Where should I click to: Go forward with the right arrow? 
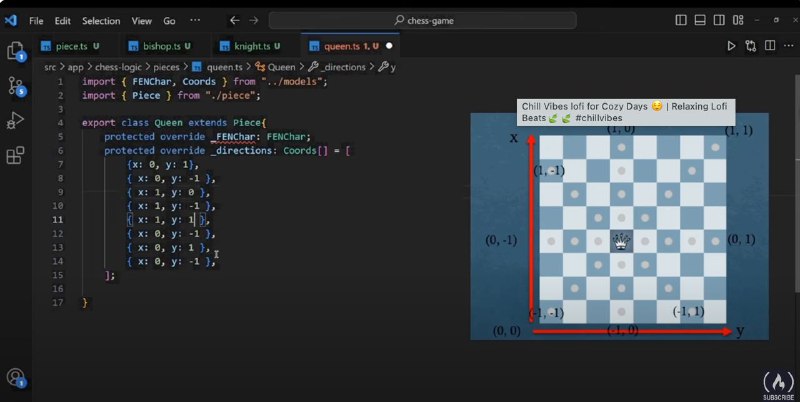coord(254,20)
